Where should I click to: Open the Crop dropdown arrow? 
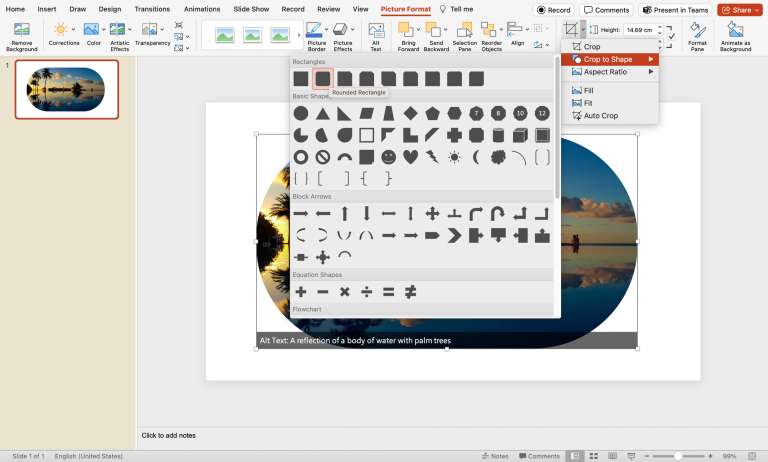click(583, 29)
